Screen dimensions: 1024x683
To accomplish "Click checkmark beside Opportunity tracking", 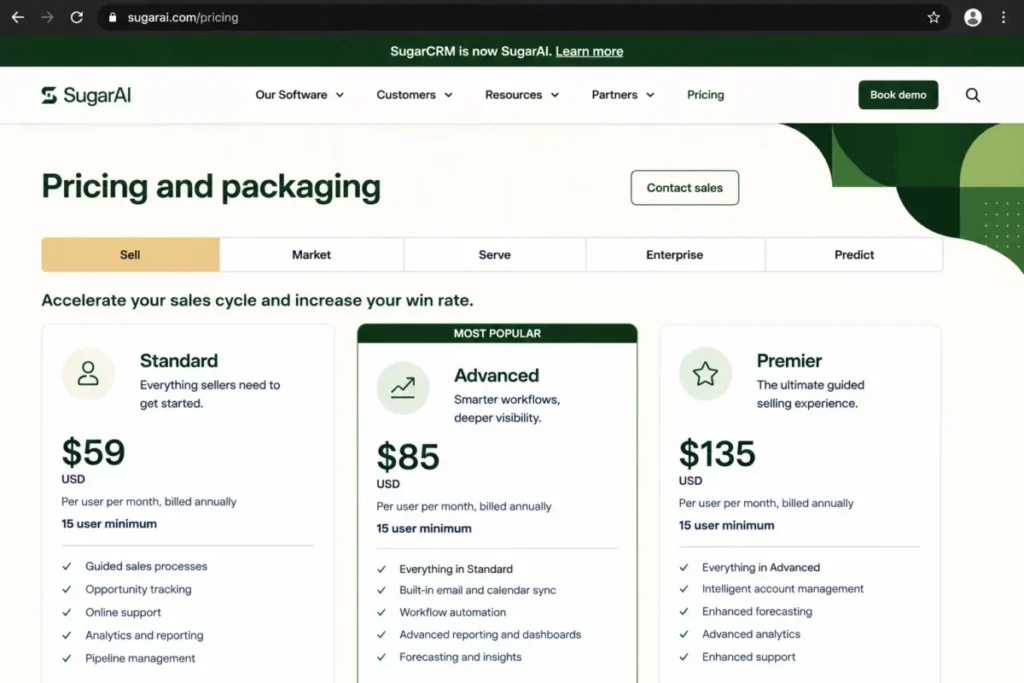I will (x=67, y=589).
